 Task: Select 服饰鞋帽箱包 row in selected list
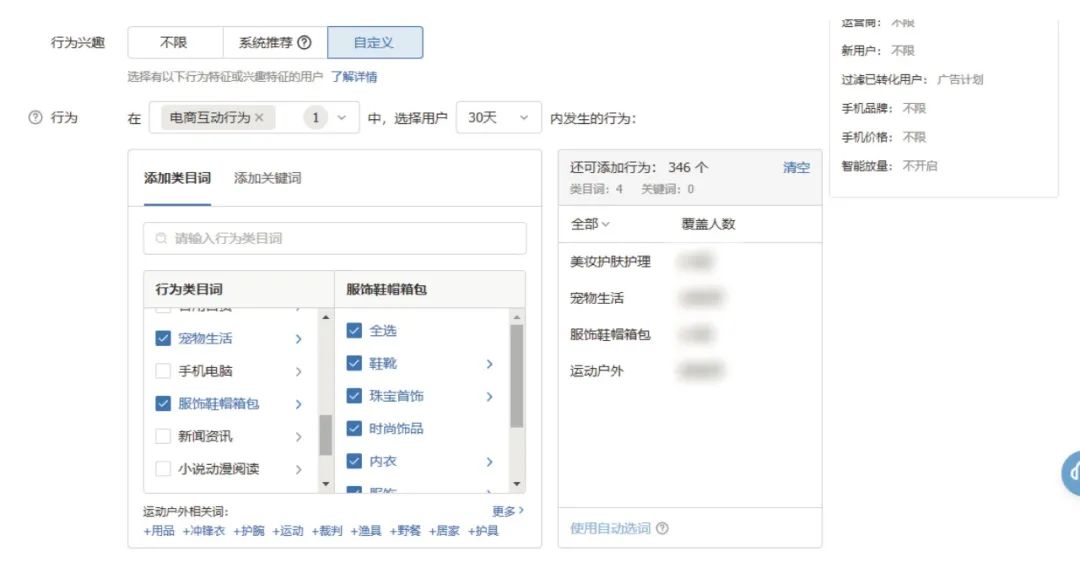(x=689, y=335)
